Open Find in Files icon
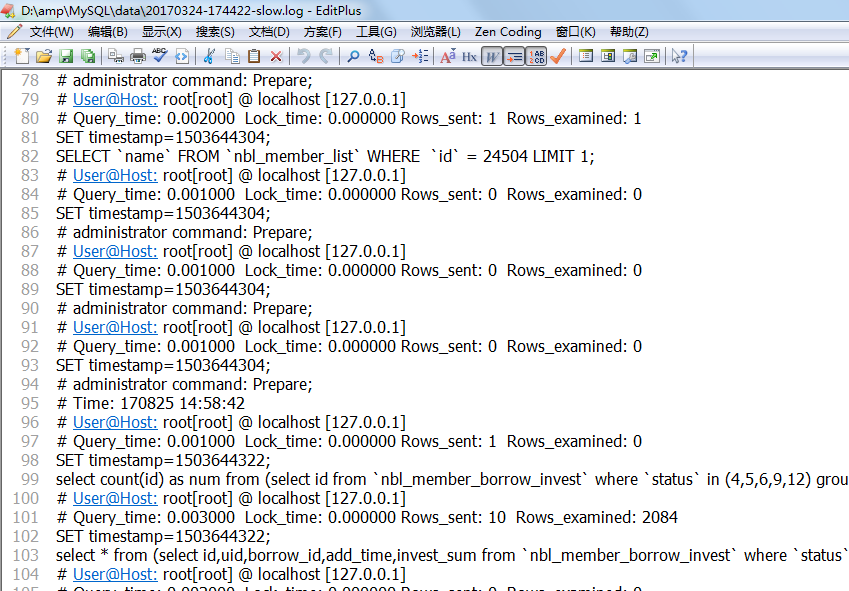Screen dimensions: 849x591 [398, 56]
